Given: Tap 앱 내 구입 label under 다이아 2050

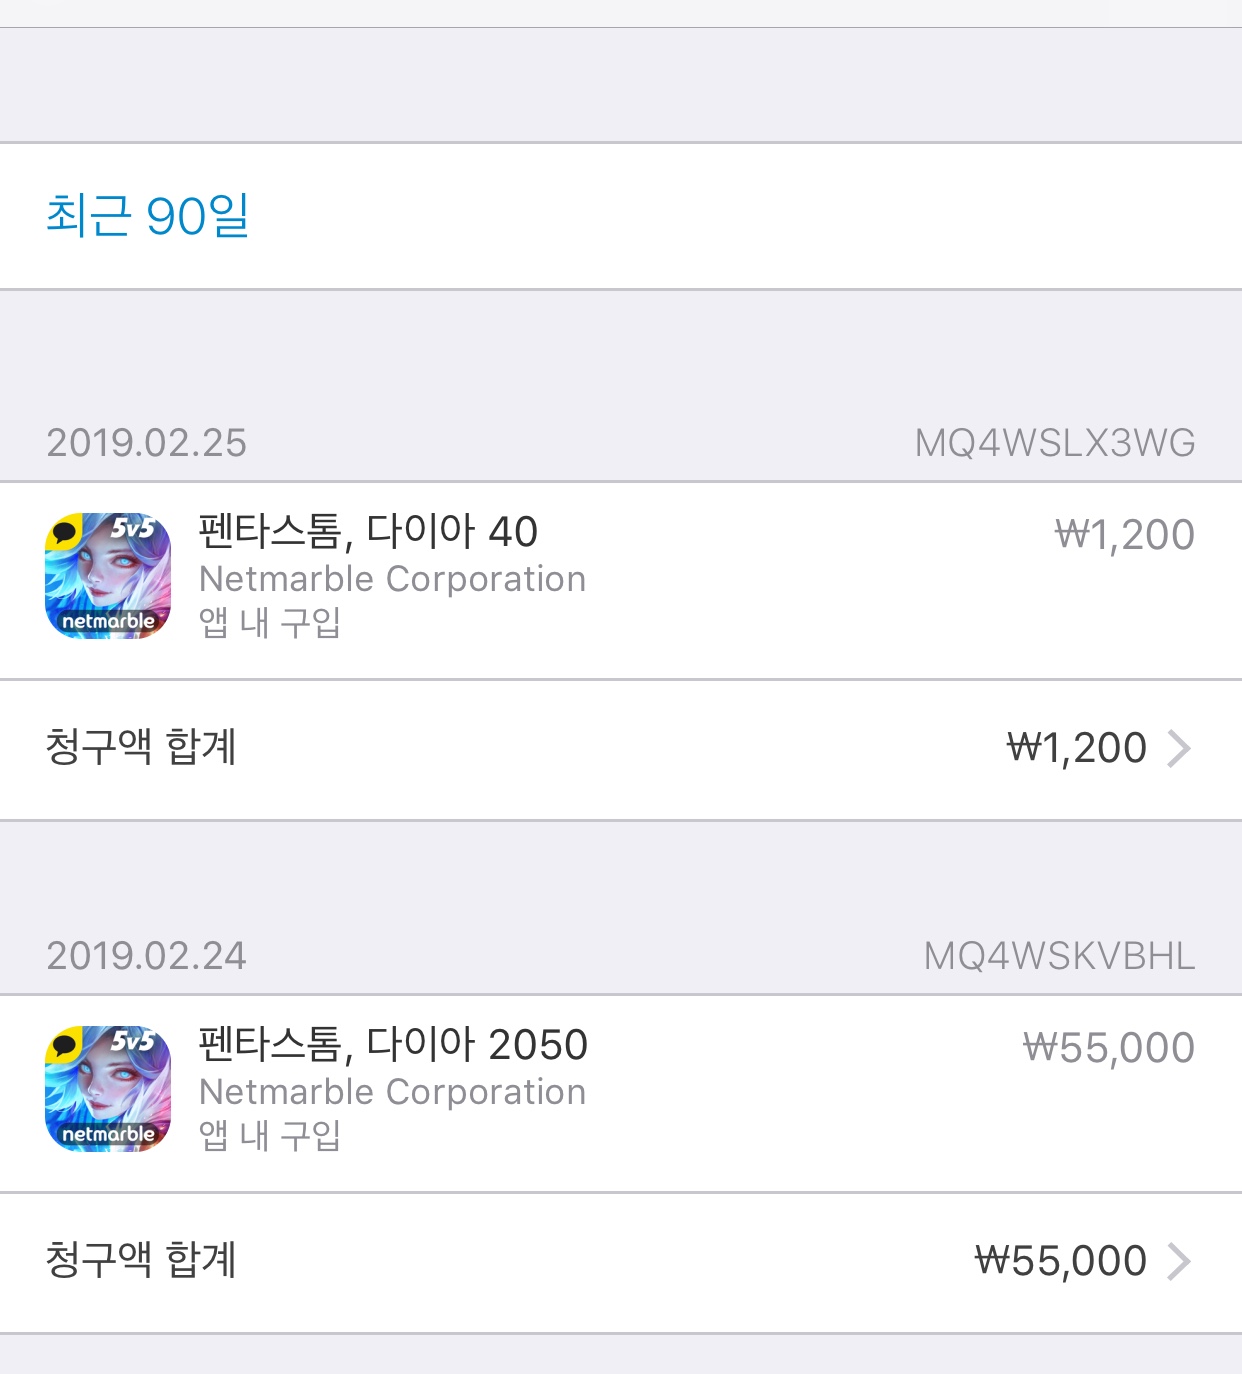Looking at the screenshot, I should [270, 1136].
